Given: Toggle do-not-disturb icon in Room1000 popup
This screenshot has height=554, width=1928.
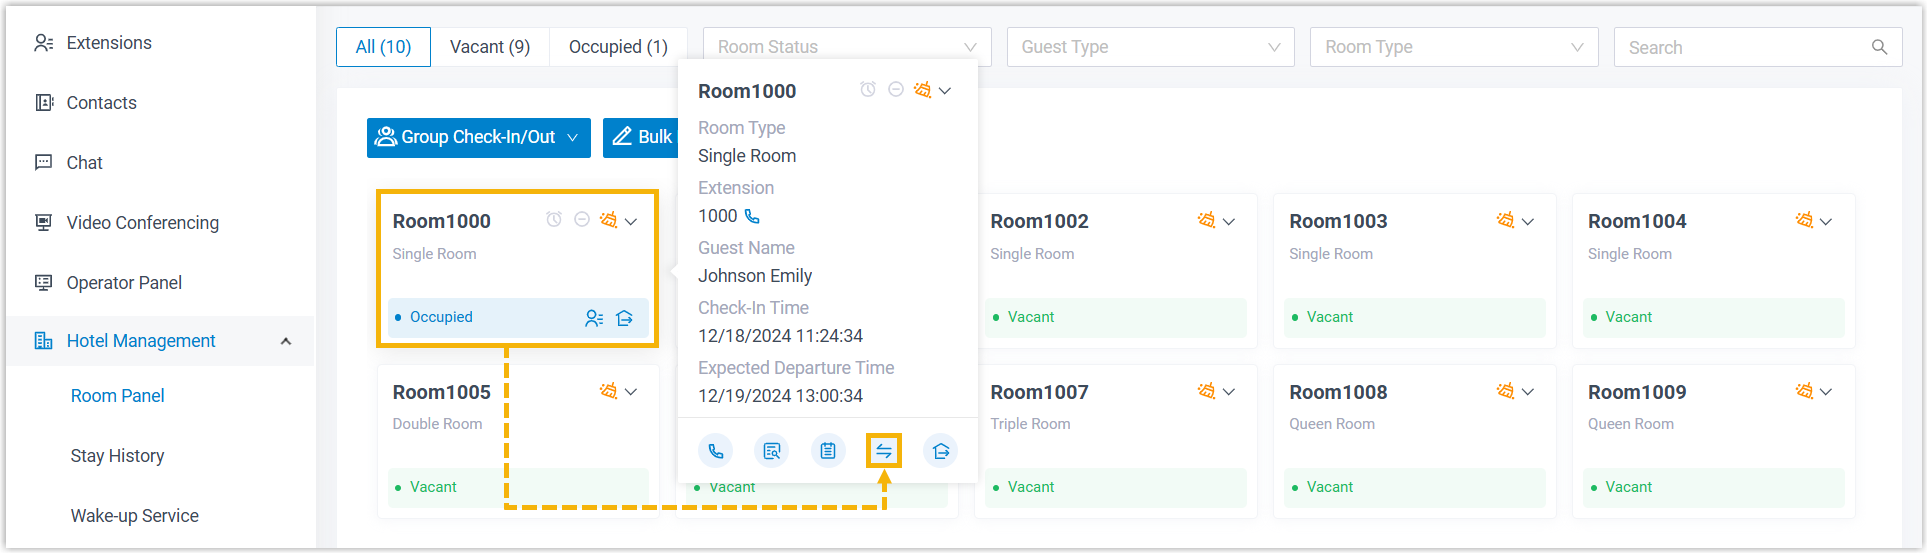Looking at the screenshot, I should pyautogui.click(x=896, y=90).
